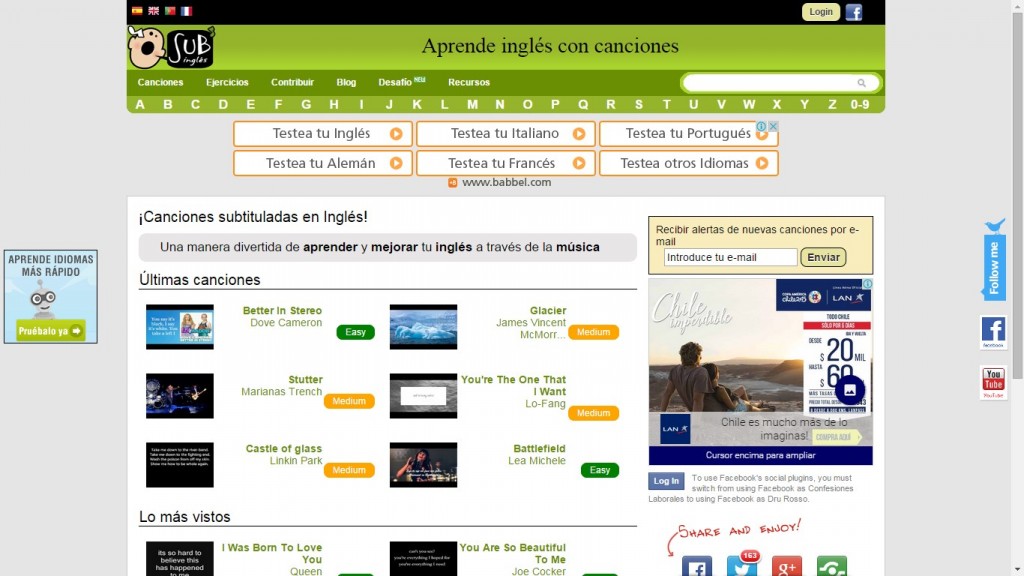Screen dimensions: 1024x576
Task: Click the search magnifier icon
Action: coord(861,84)
